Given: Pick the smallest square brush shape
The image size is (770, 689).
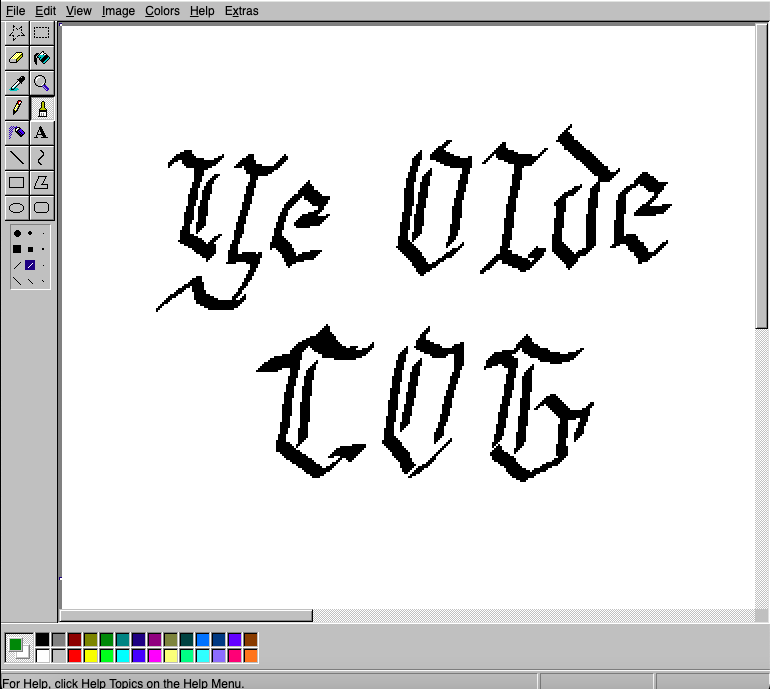Looking at the screenshot, I should click(x=43, y=249).
